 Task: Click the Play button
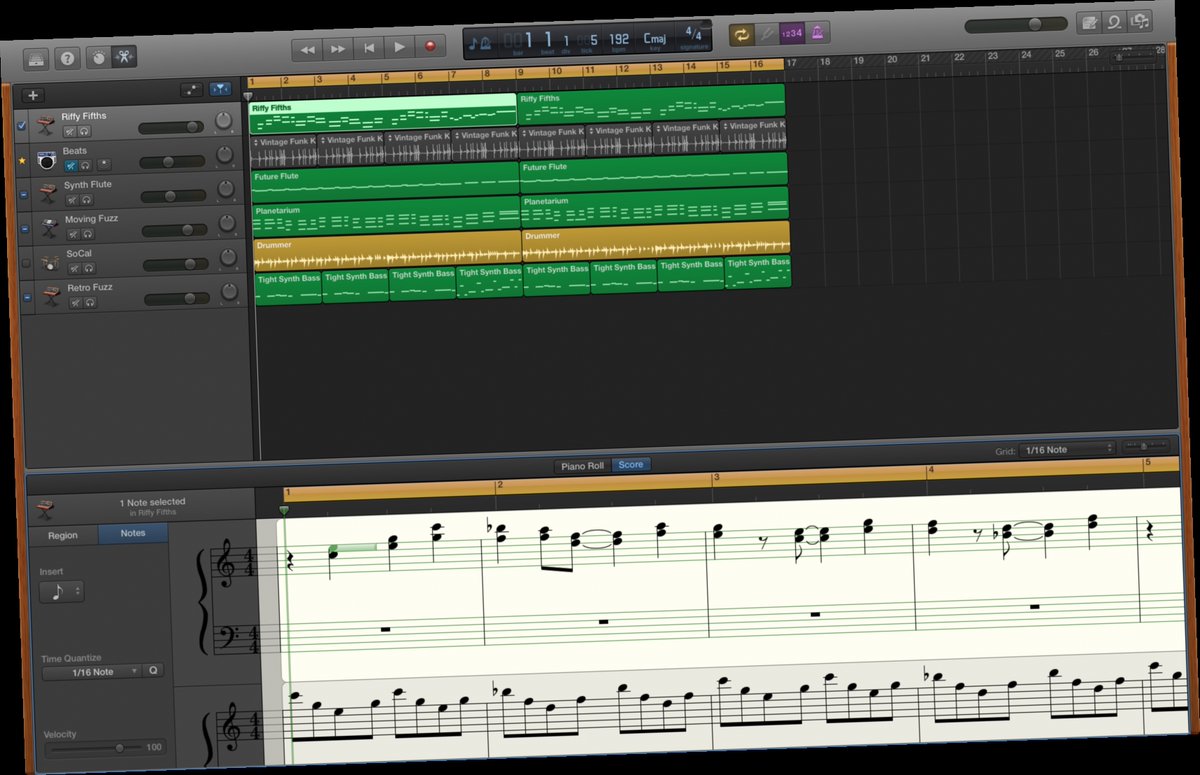tap(400, 47)
